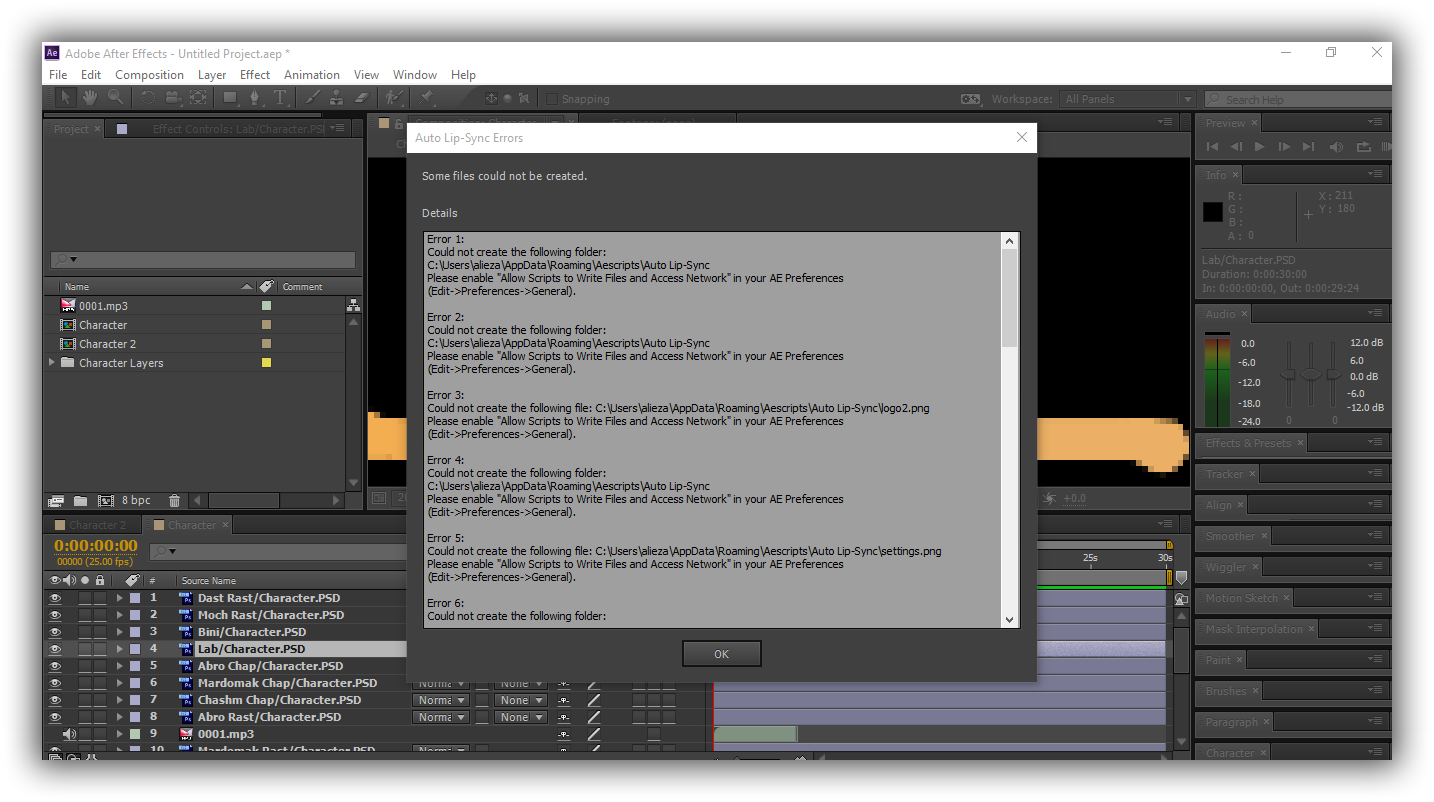Image resolution: width=1434 pixels, height=802 pixels.
Task: Select the Unified Camera tool
Action: [x=172, y=97]
